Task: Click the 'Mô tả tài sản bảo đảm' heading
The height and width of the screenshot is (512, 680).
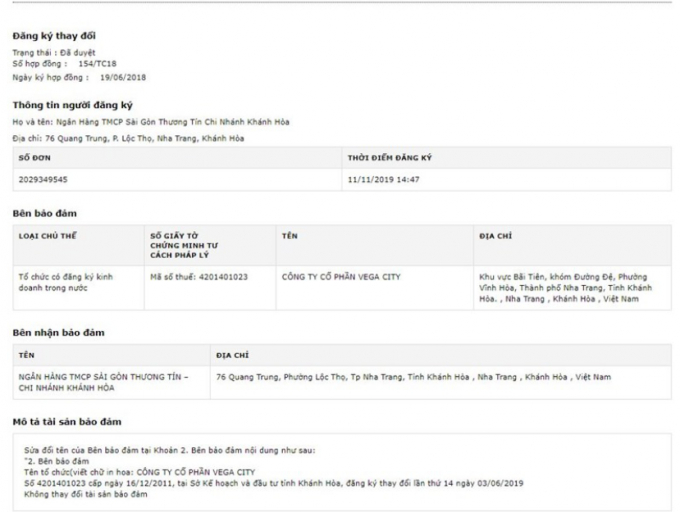Action: (67, 422)
